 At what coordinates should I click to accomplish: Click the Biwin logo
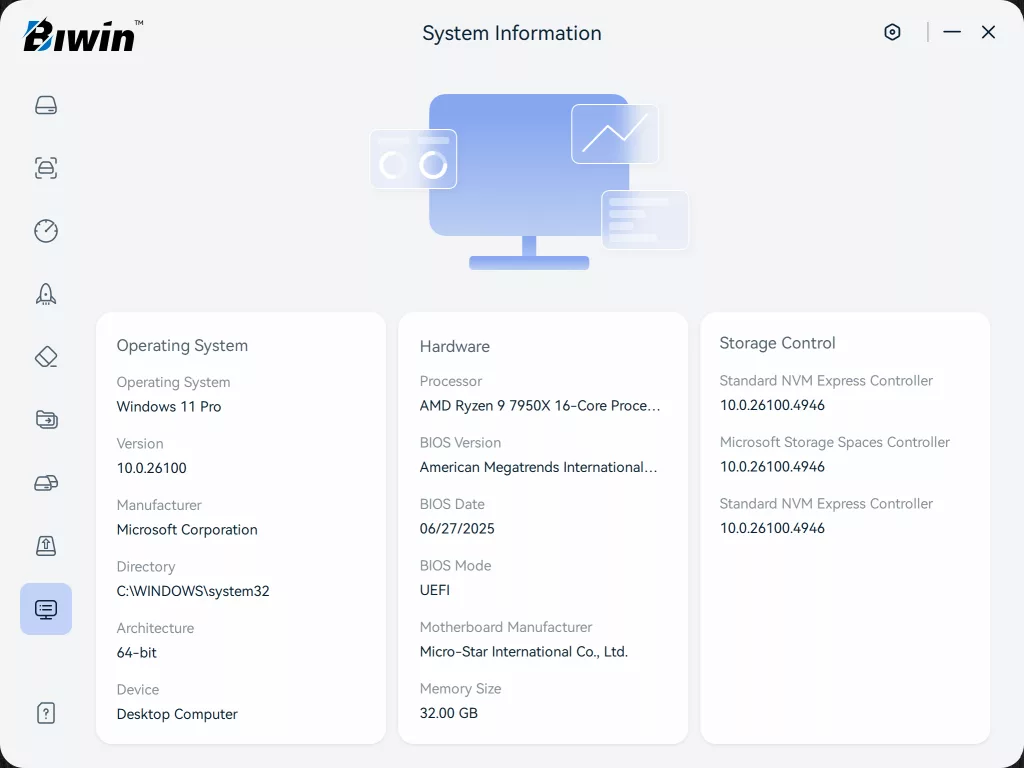pos(83,35)
